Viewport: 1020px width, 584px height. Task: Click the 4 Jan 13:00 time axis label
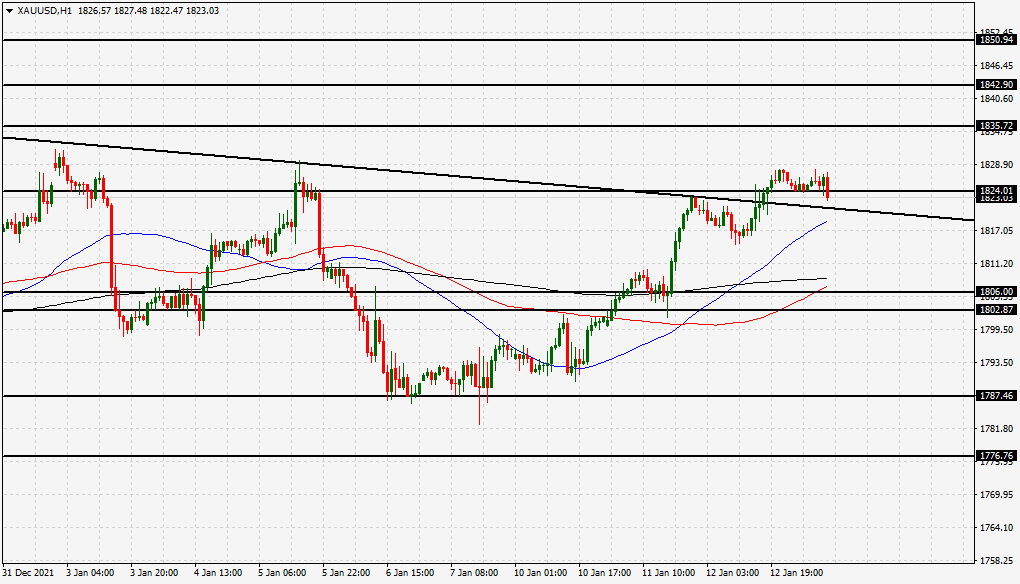click(219, 573)
